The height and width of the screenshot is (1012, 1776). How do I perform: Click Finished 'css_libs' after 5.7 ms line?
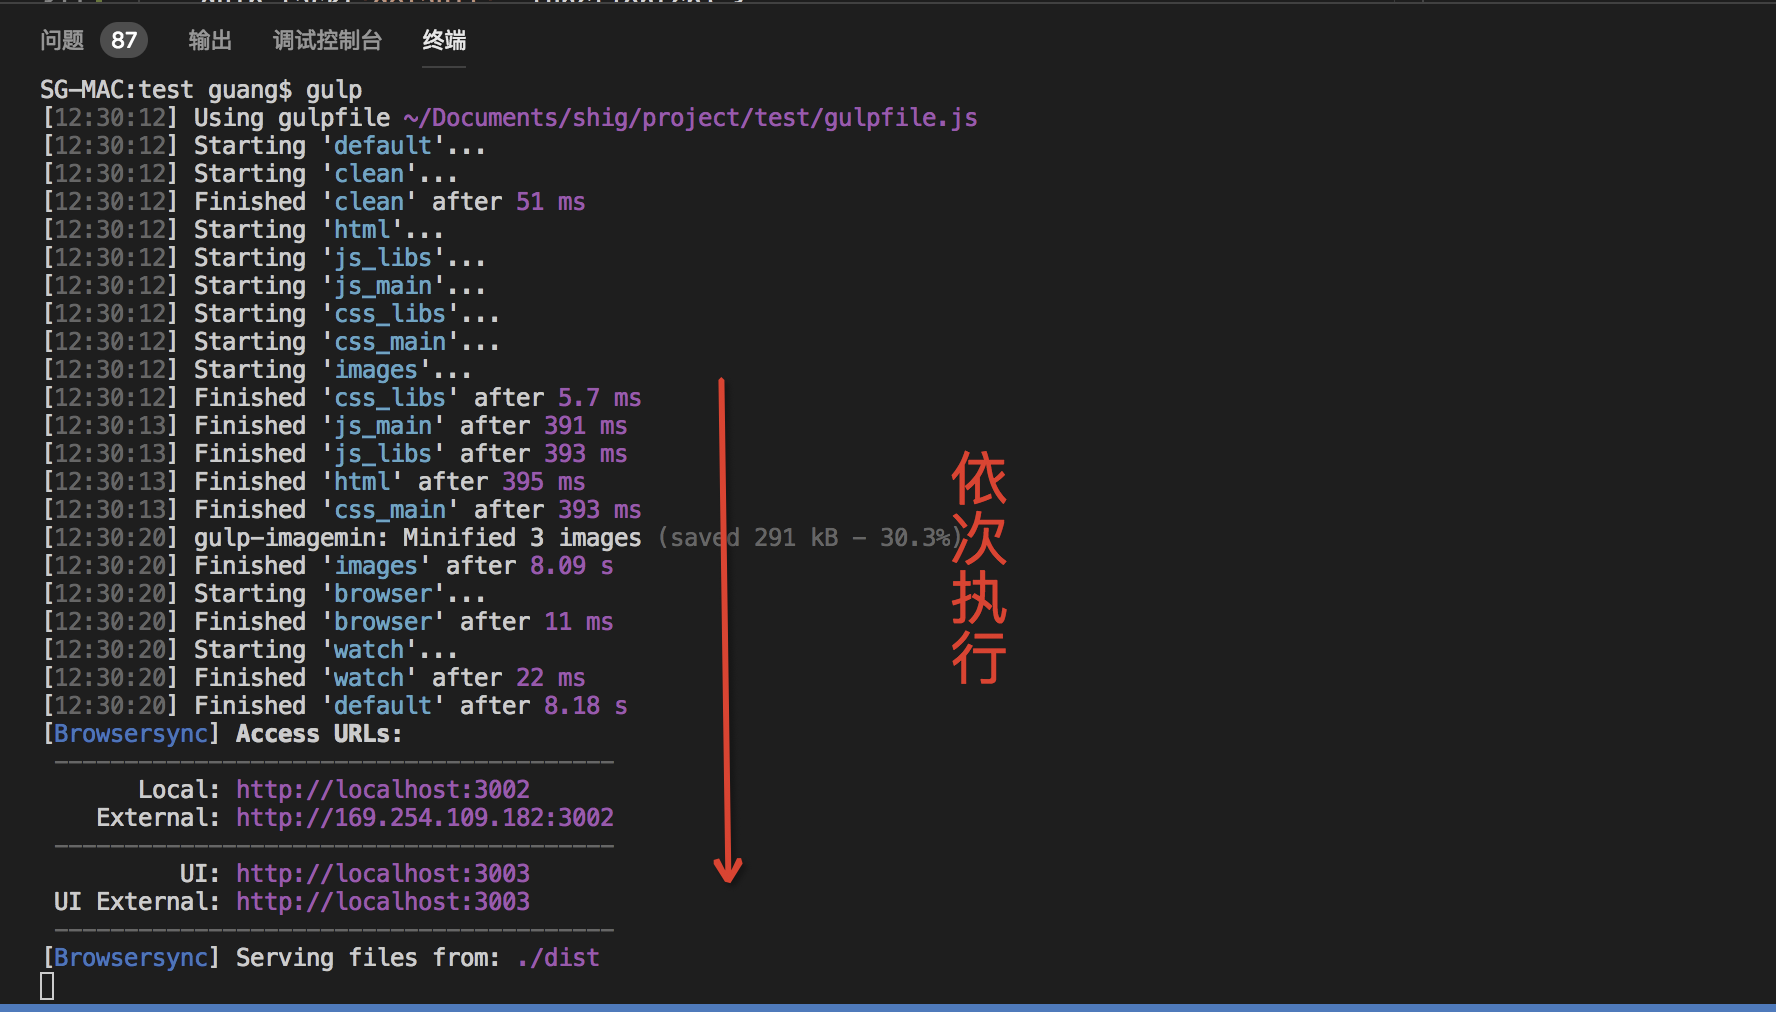(x=341, y=398)
